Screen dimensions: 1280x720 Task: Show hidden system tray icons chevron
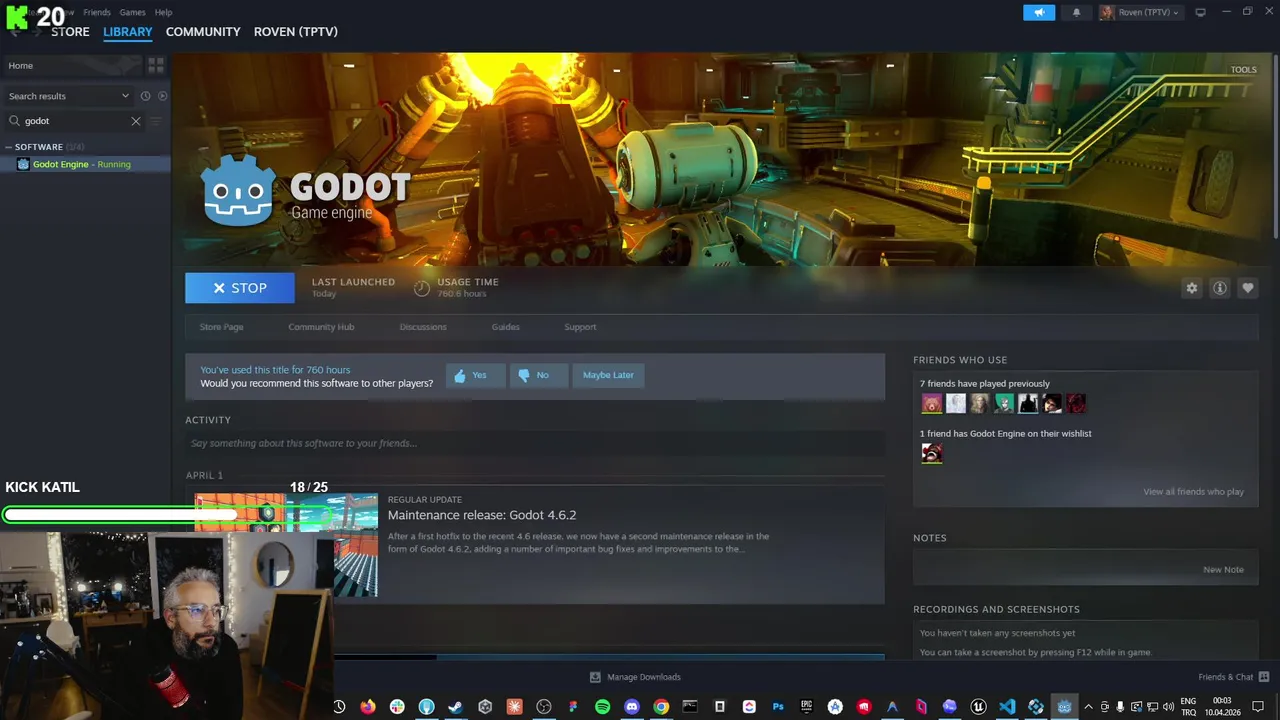coord(1088,706)
